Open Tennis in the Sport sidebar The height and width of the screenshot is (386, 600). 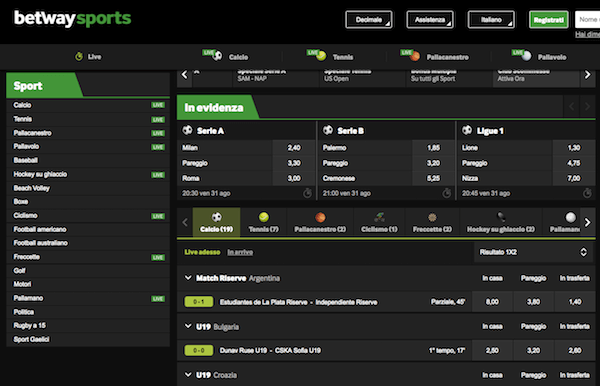click(88, 119)
